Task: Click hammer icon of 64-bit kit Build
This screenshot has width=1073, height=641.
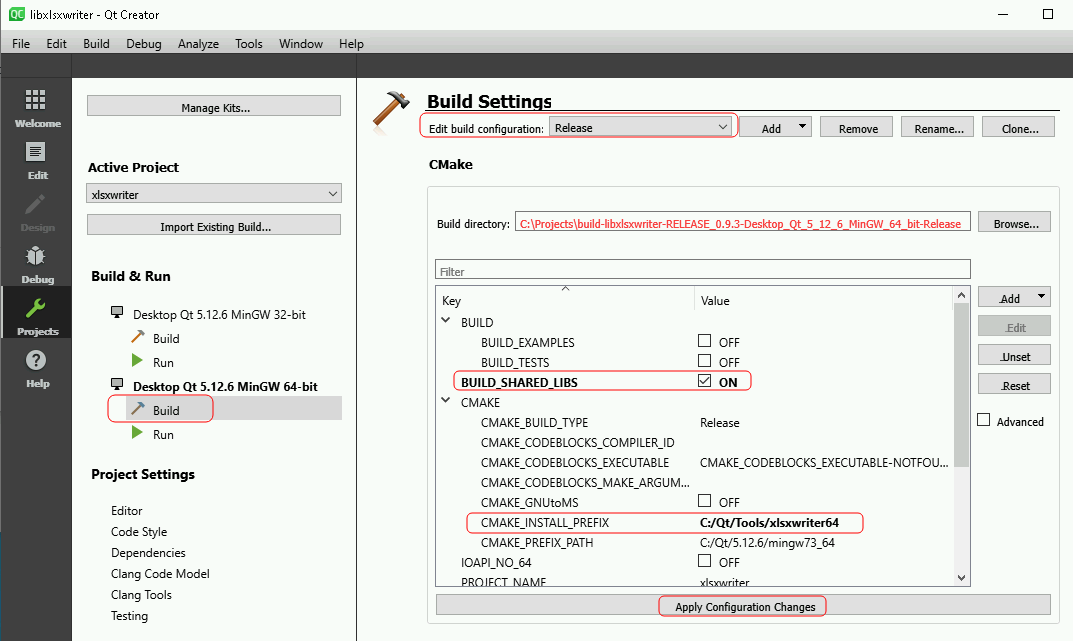Action: pyautogui.click(x=138, y=408)
